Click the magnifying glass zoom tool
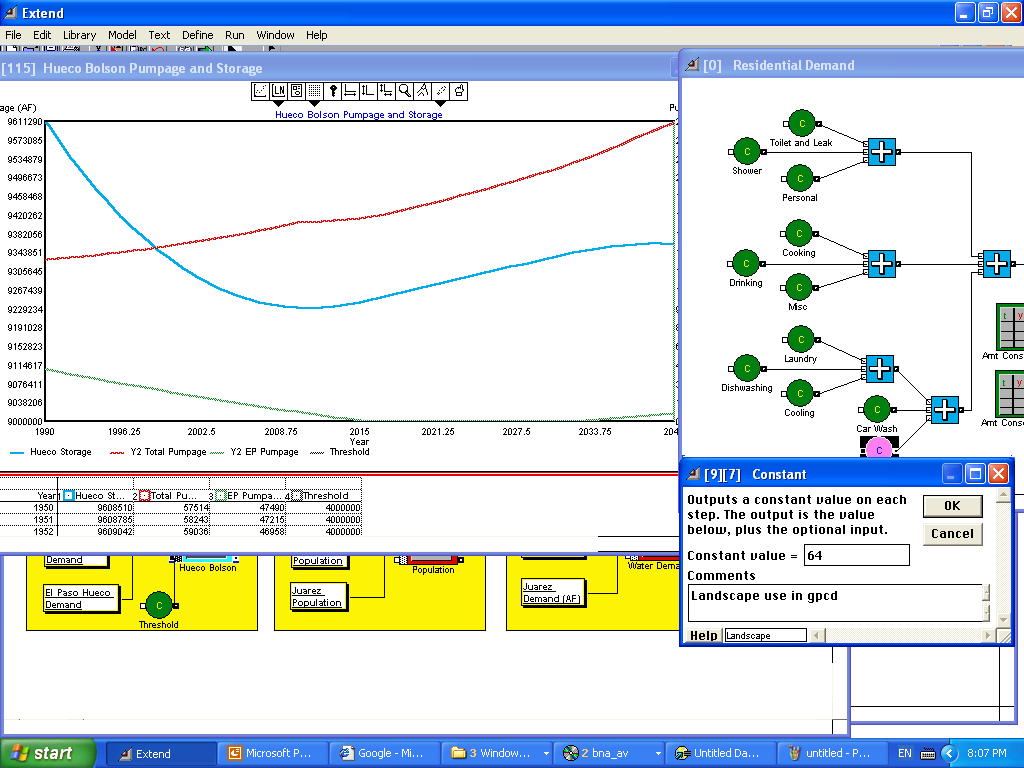The width and height of the screenshot is (1024, 768). click(x=405, y=91)
